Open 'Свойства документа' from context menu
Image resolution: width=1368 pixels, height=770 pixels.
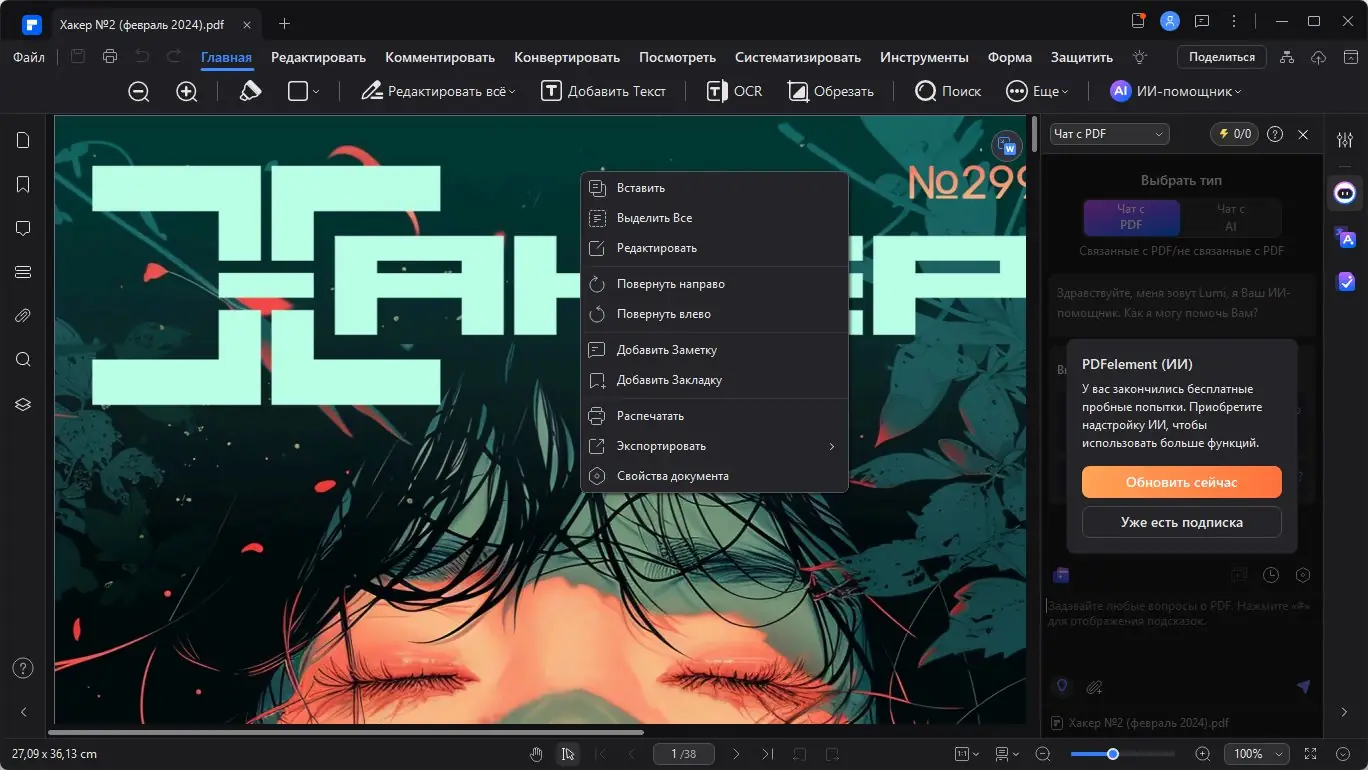coord(714,476)
